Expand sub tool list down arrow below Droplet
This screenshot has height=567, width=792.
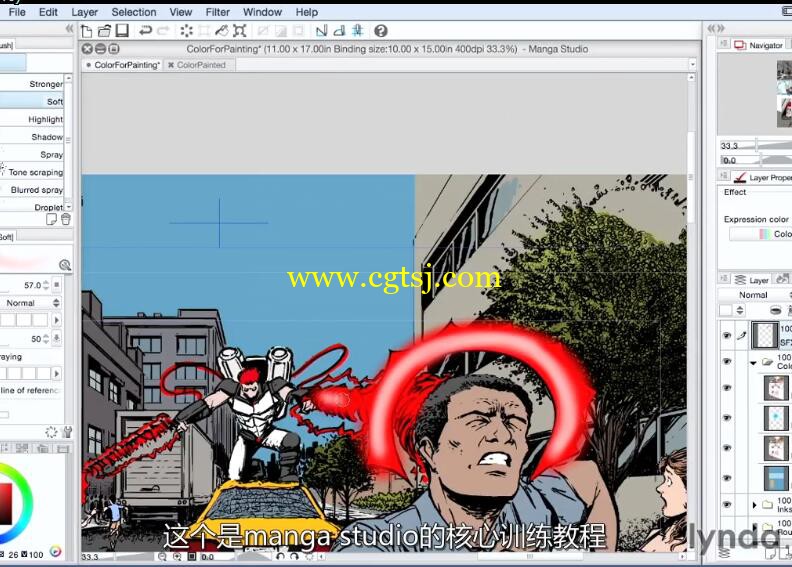click(x=69, y=207)
